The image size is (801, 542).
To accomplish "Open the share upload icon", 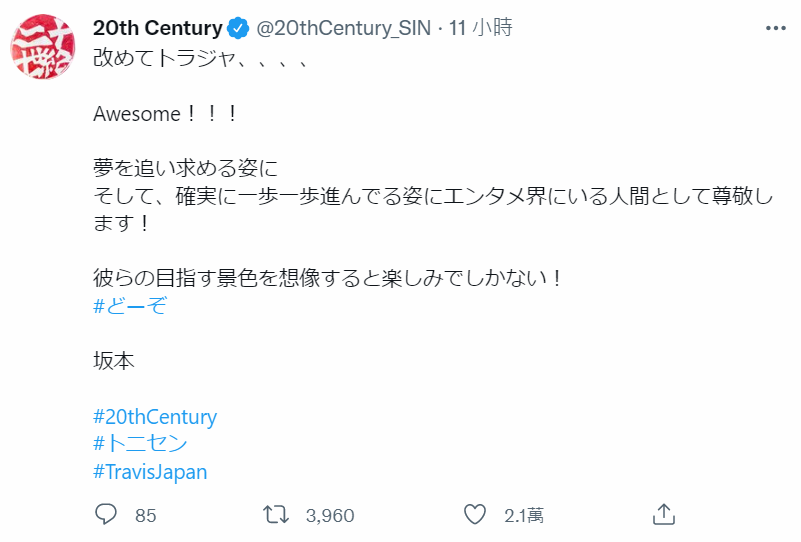I will point(664,514).
